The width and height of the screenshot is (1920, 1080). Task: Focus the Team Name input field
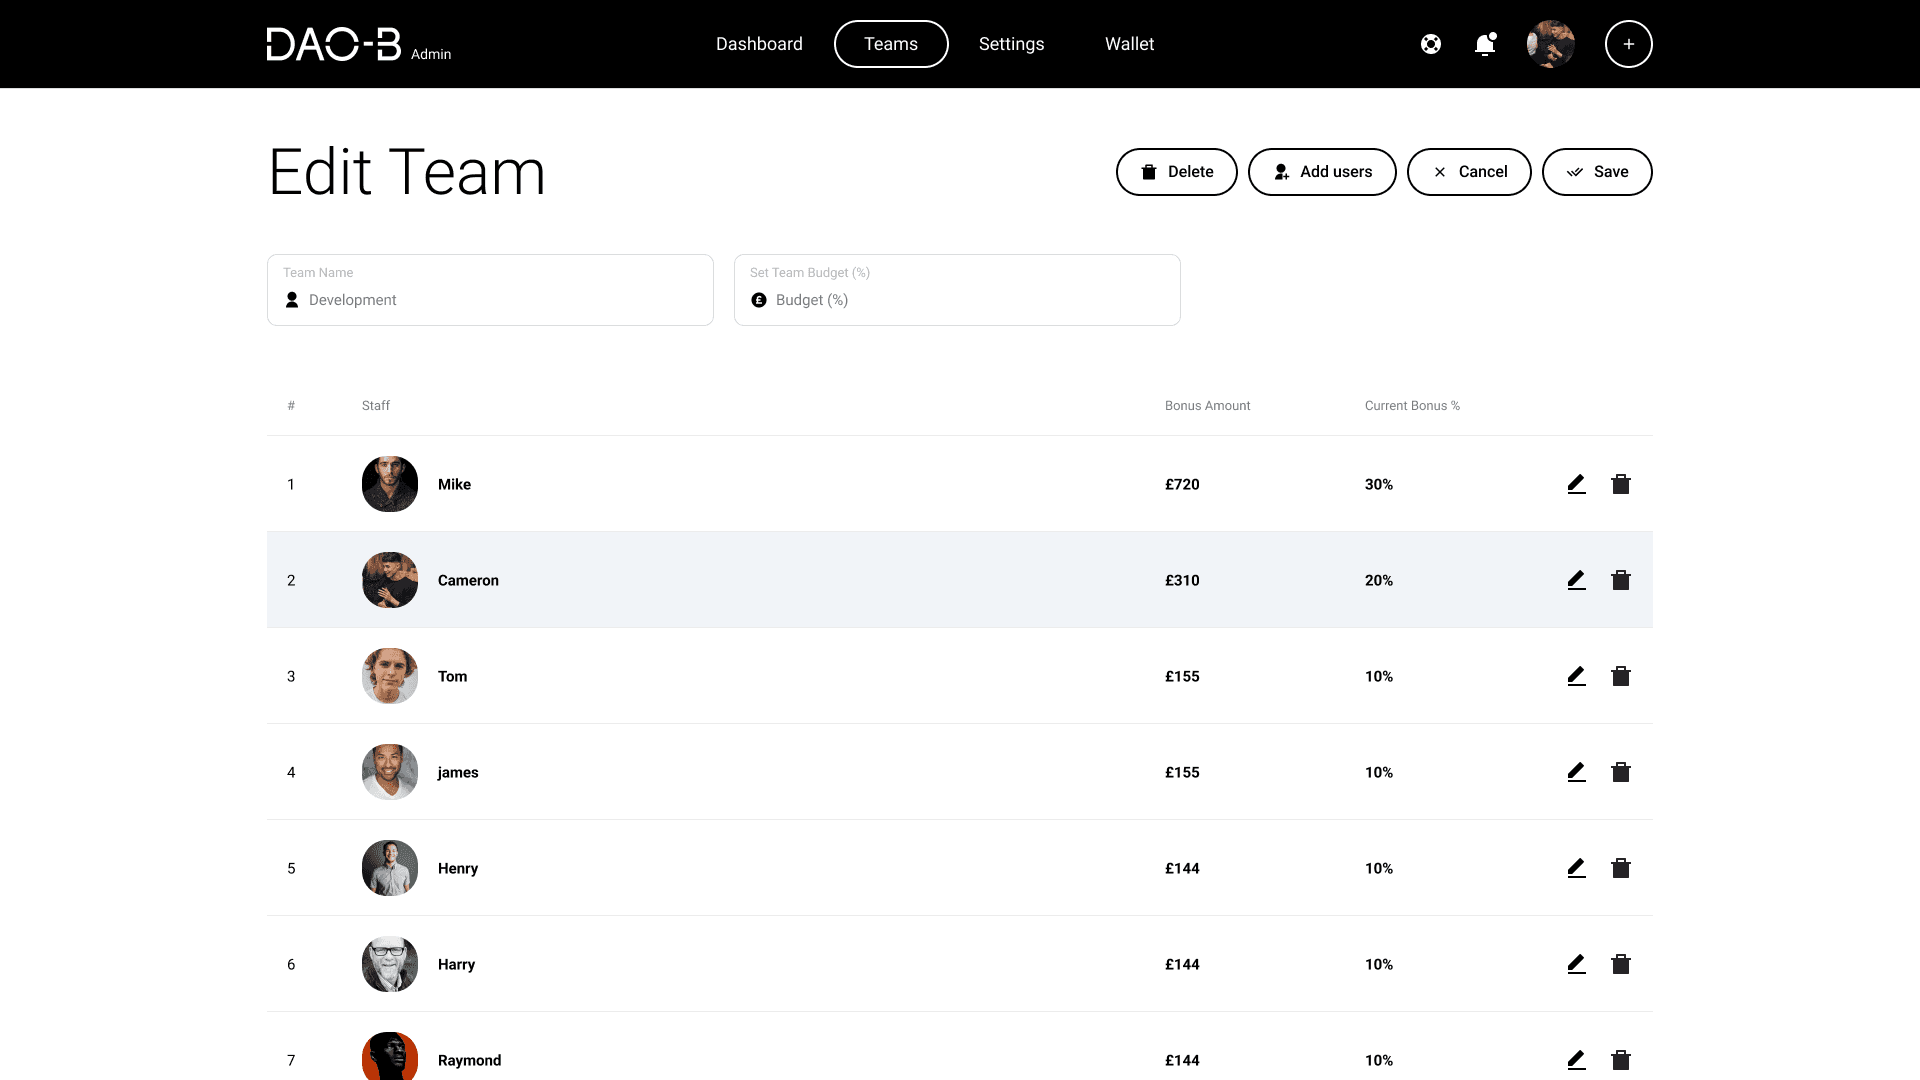pyautogui.click(x=490, y=290)
